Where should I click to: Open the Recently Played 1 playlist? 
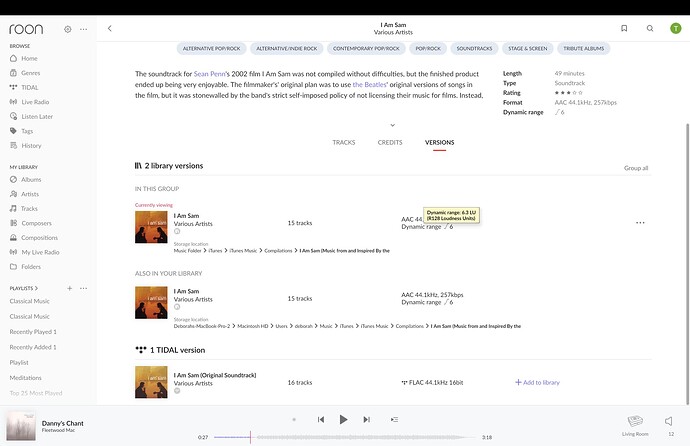click(x=33, y=332)
